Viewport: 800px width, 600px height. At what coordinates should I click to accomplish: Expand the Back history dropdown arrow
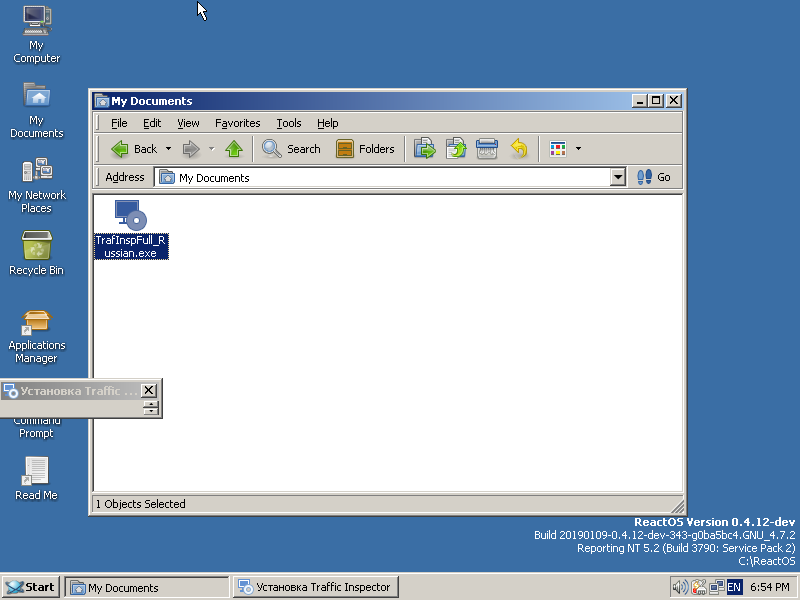[x=168, y=149]
